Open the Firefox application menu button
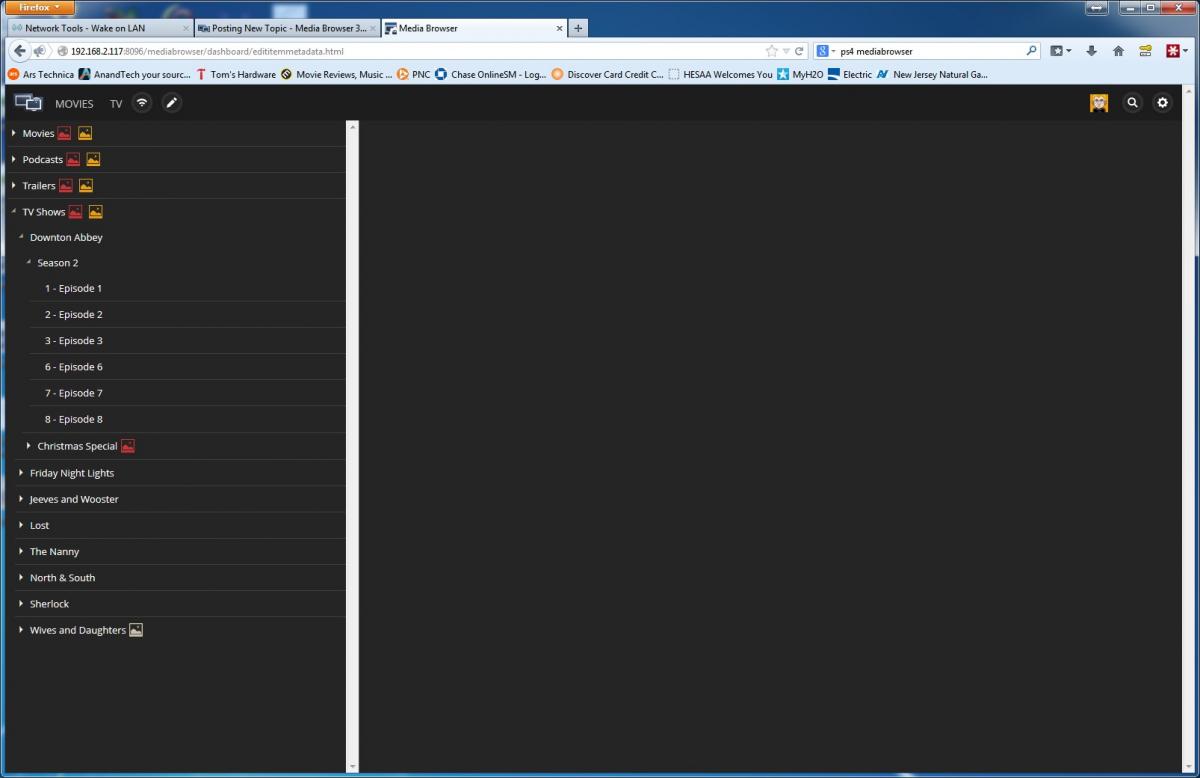1200x778 pixels. tap(40, 7)
